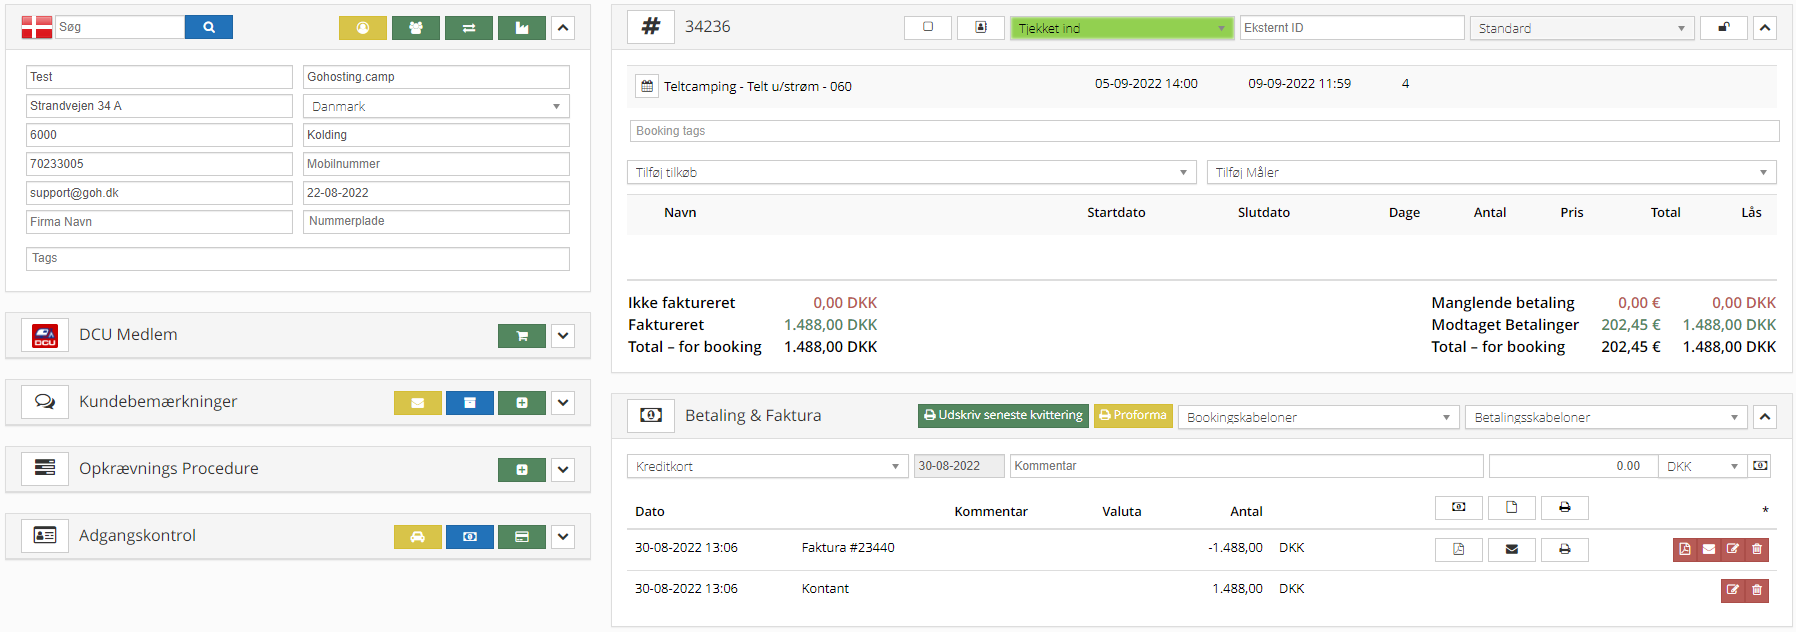Expand the Opkrævnings Procedure panel
Viewport: 1796px width, 632px height.
[563, 470]
